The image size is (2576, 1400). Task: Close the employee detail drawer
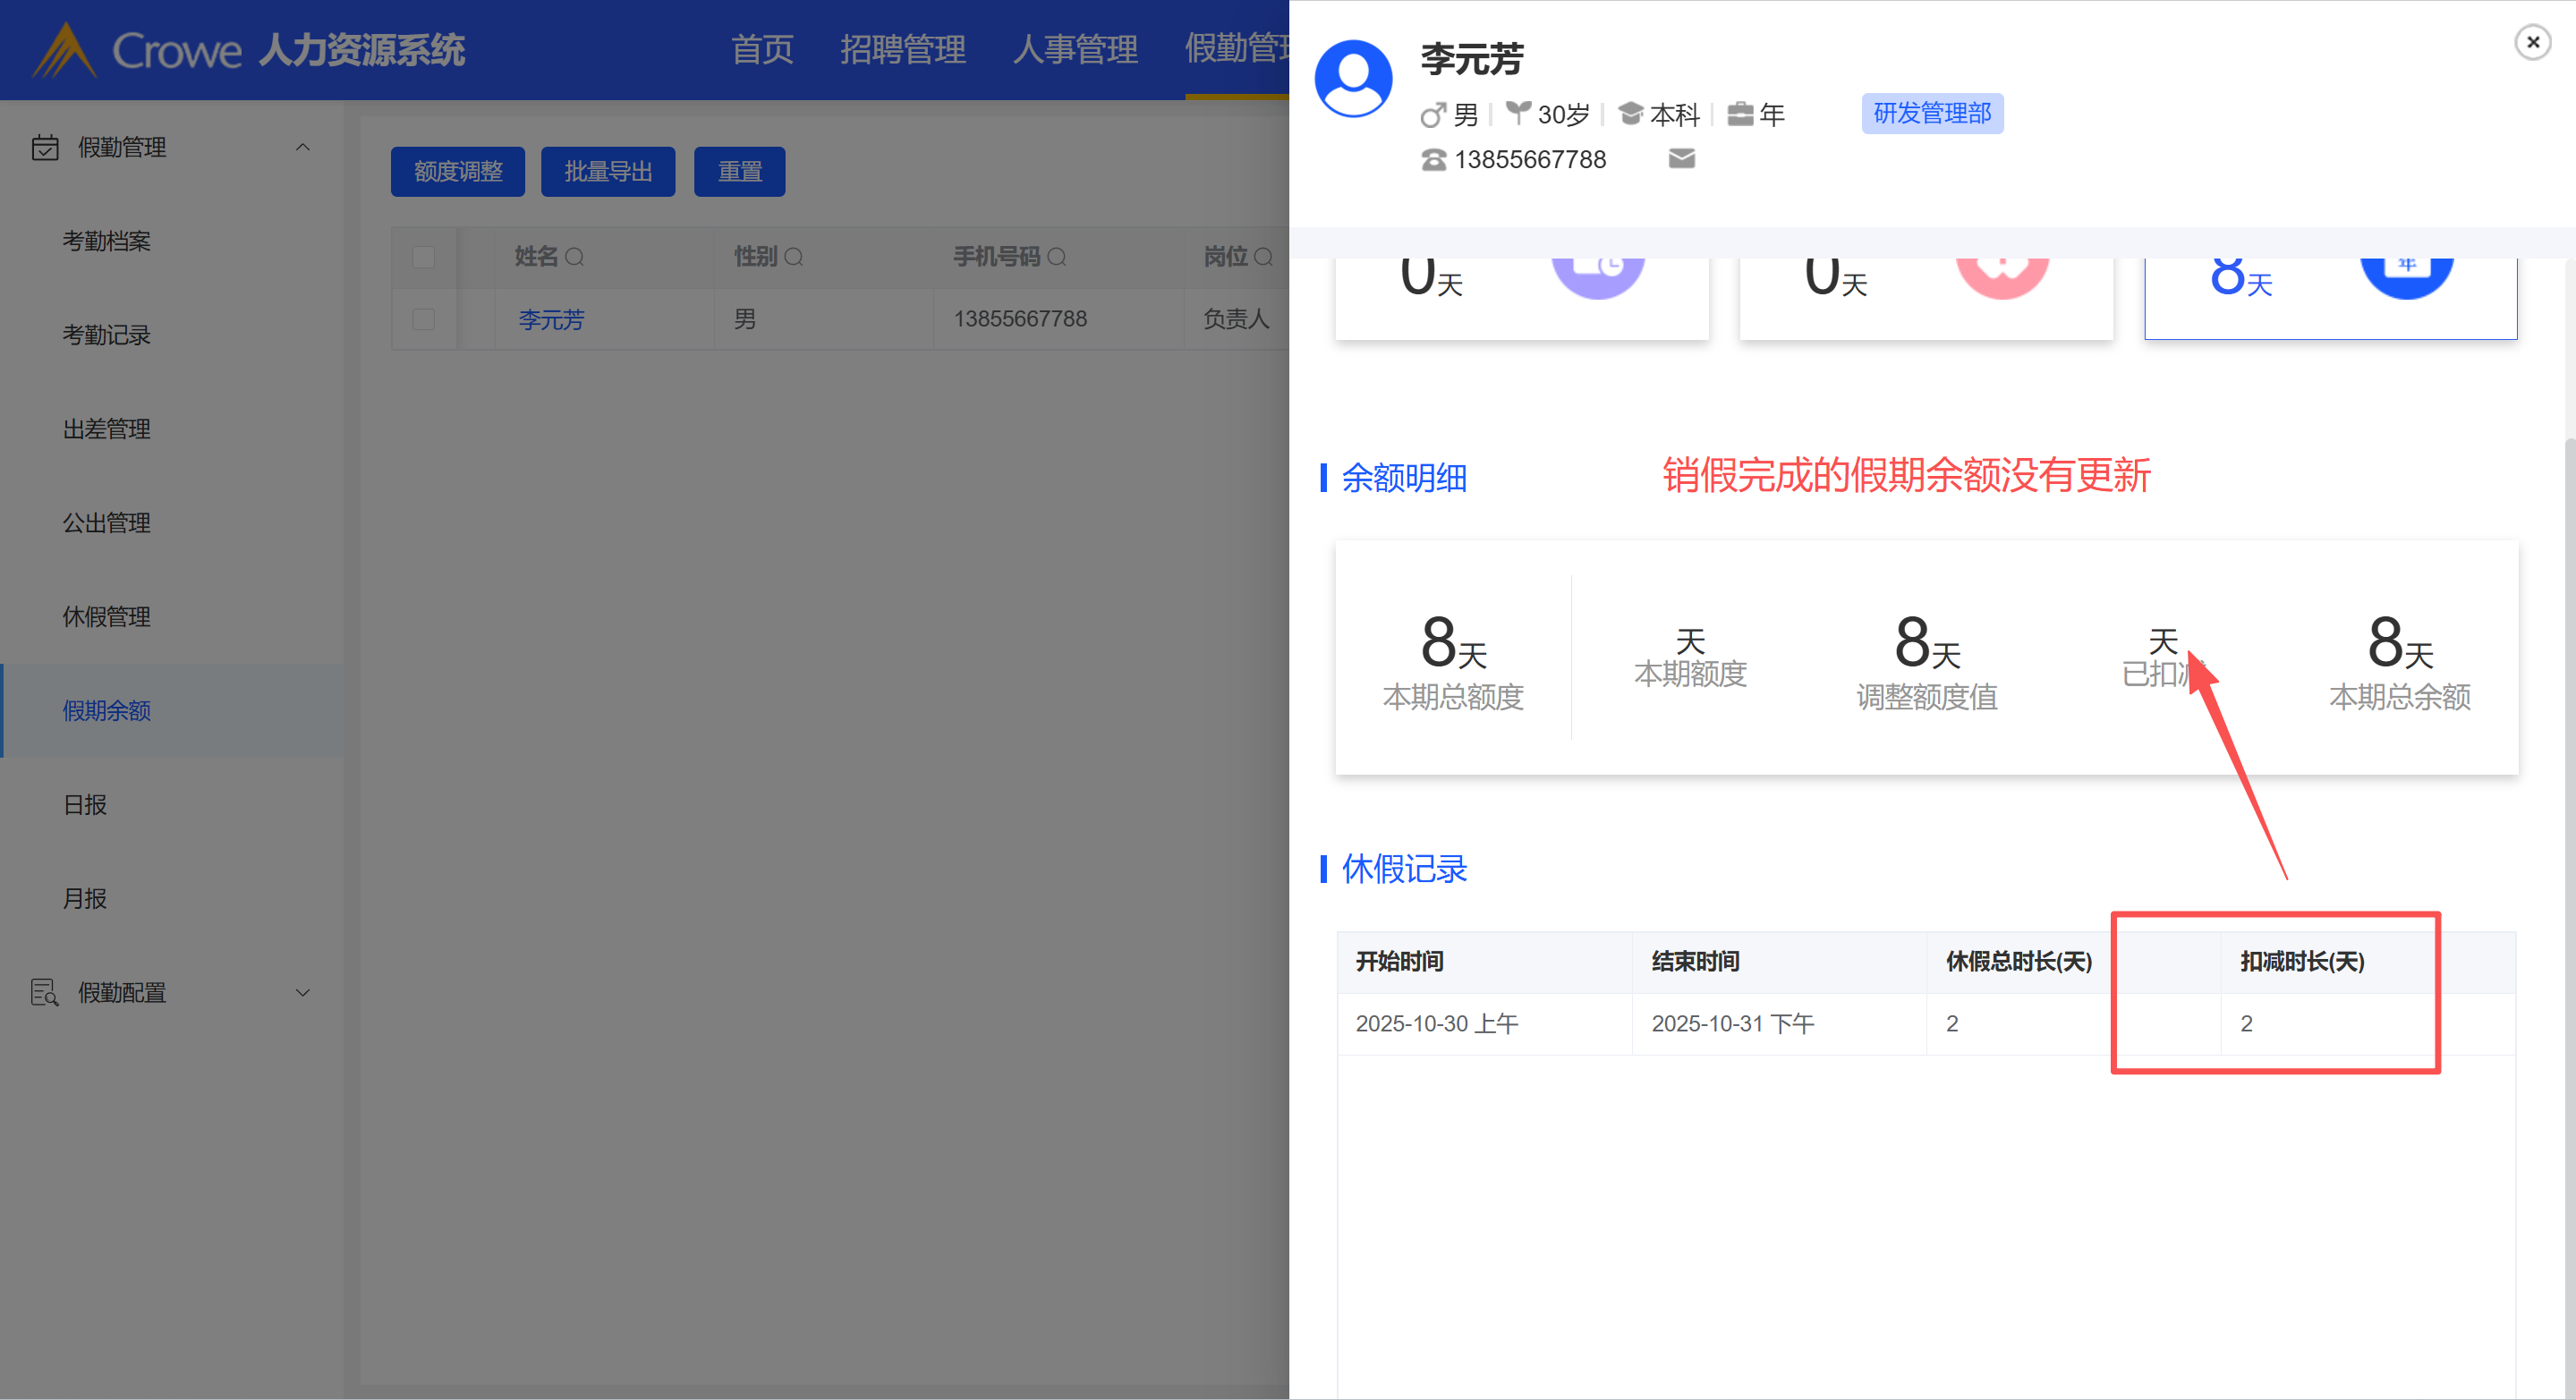point(2532,42)
